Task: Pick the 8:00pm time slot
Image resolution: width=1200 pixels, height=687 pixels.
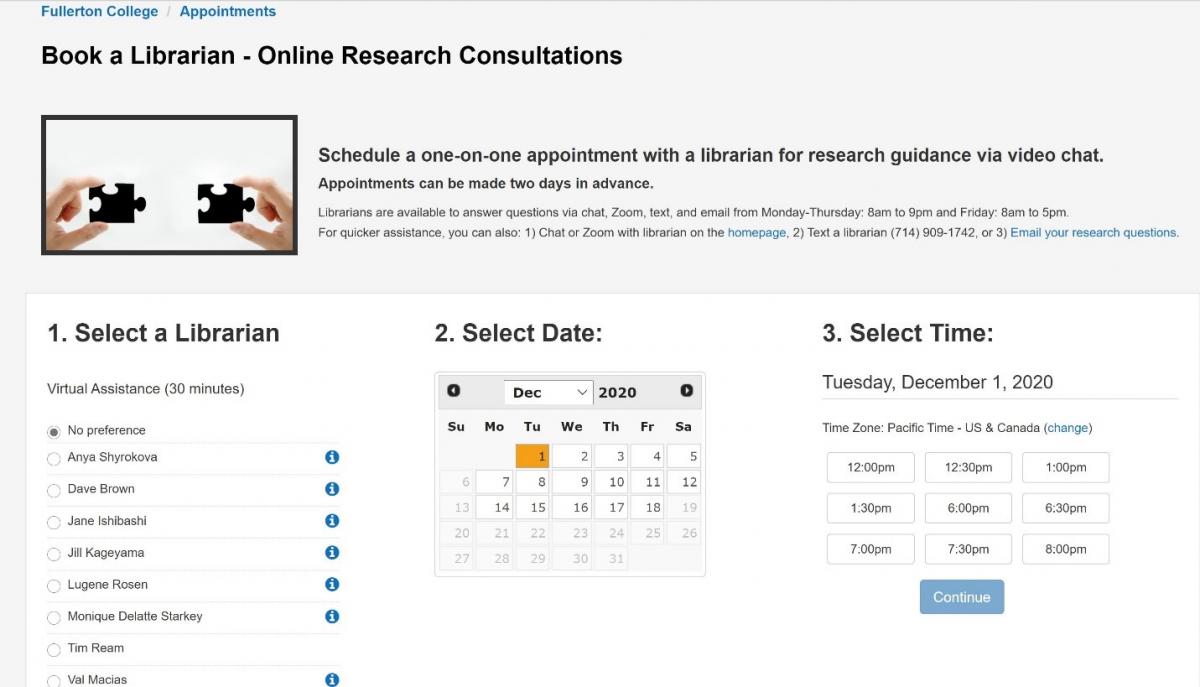Action: [x=1066, y=549]
